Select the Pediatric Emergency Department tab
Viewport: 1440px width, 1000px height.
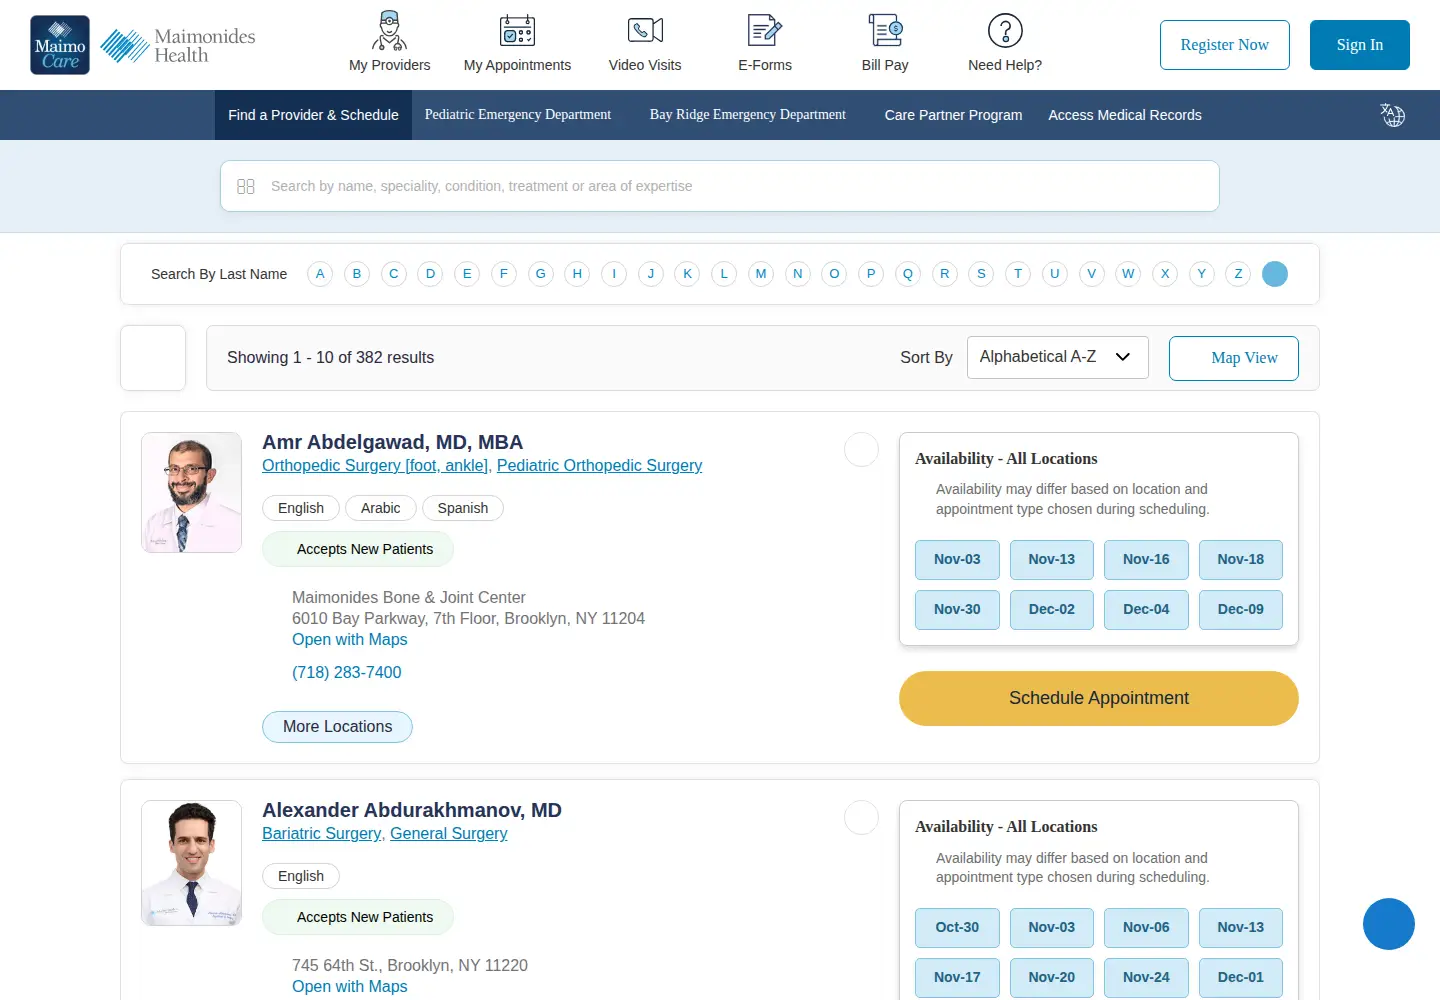(x=518, y=115)
